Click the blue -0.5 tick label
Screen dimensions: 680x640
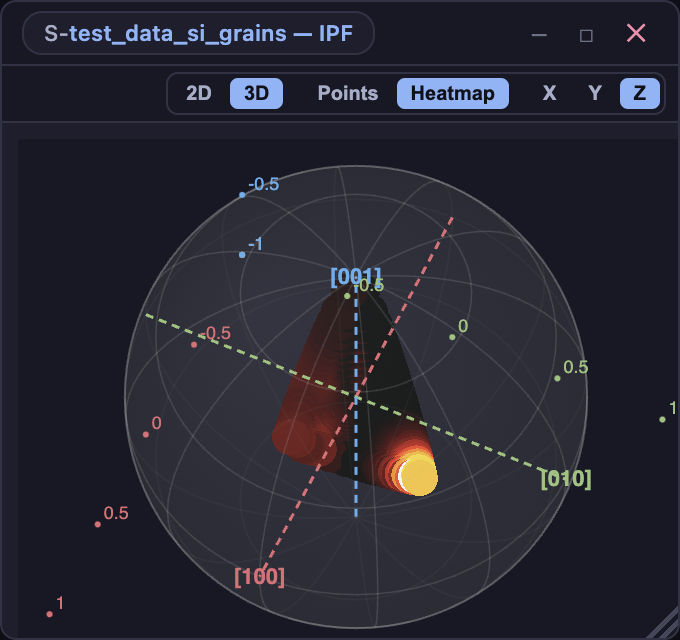pos(264,184)
